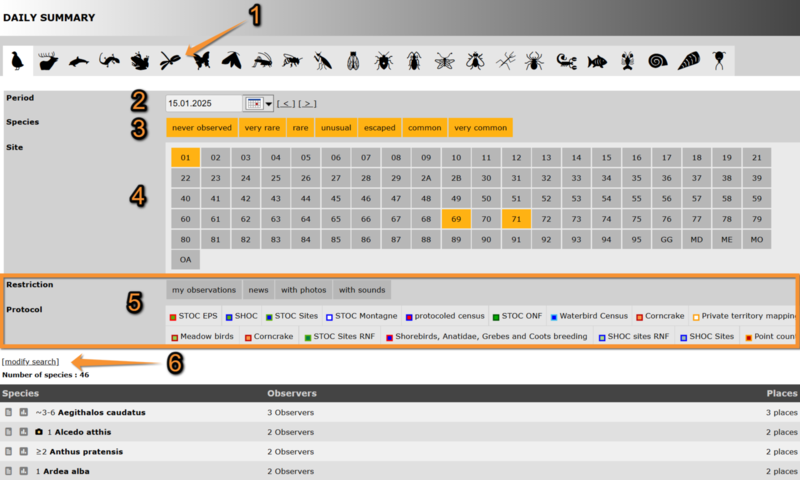Select the 'my observations' restriction tab
The height and width of the screenshot is (480, 800).
[204, 290]
